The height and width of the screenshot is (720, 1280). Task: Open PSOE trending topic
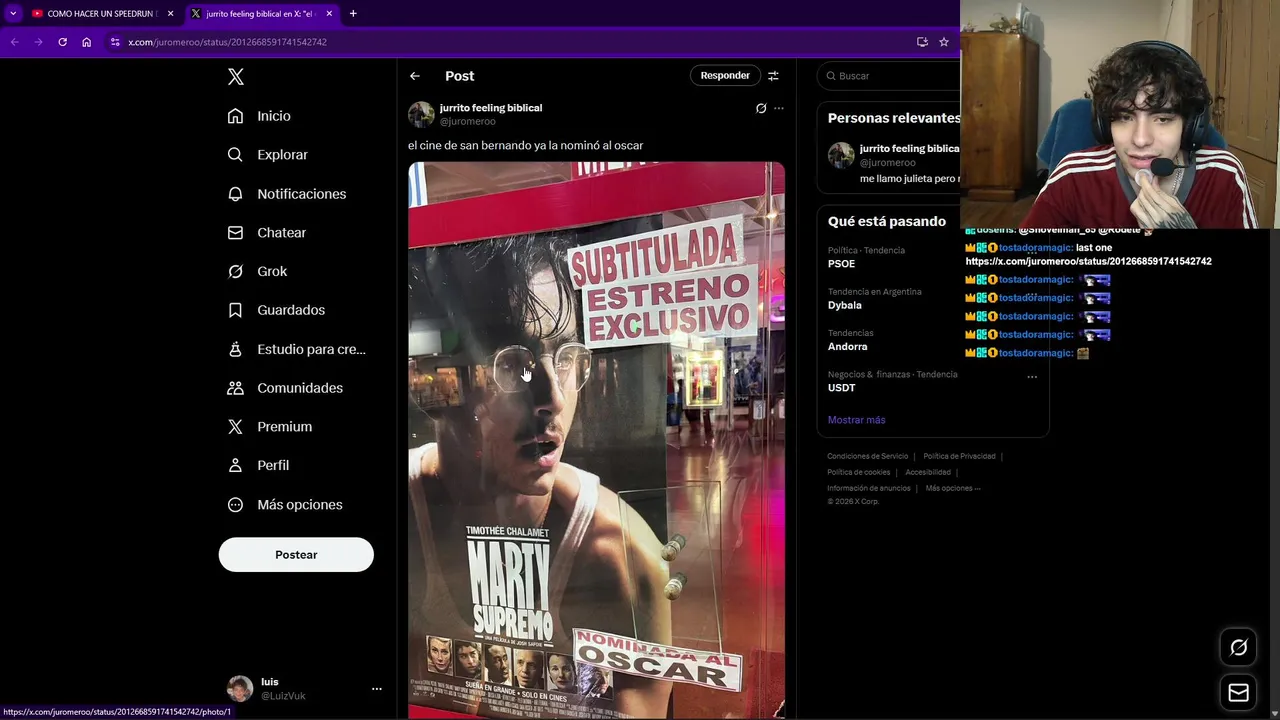tap(841, 264)
